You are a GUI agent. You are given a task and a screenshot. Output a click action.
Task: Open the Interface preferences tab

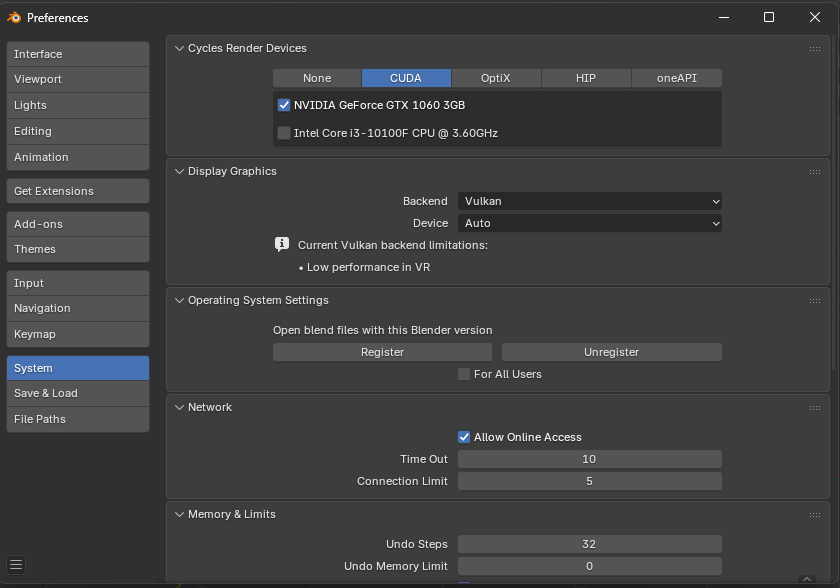coord(78,54)
